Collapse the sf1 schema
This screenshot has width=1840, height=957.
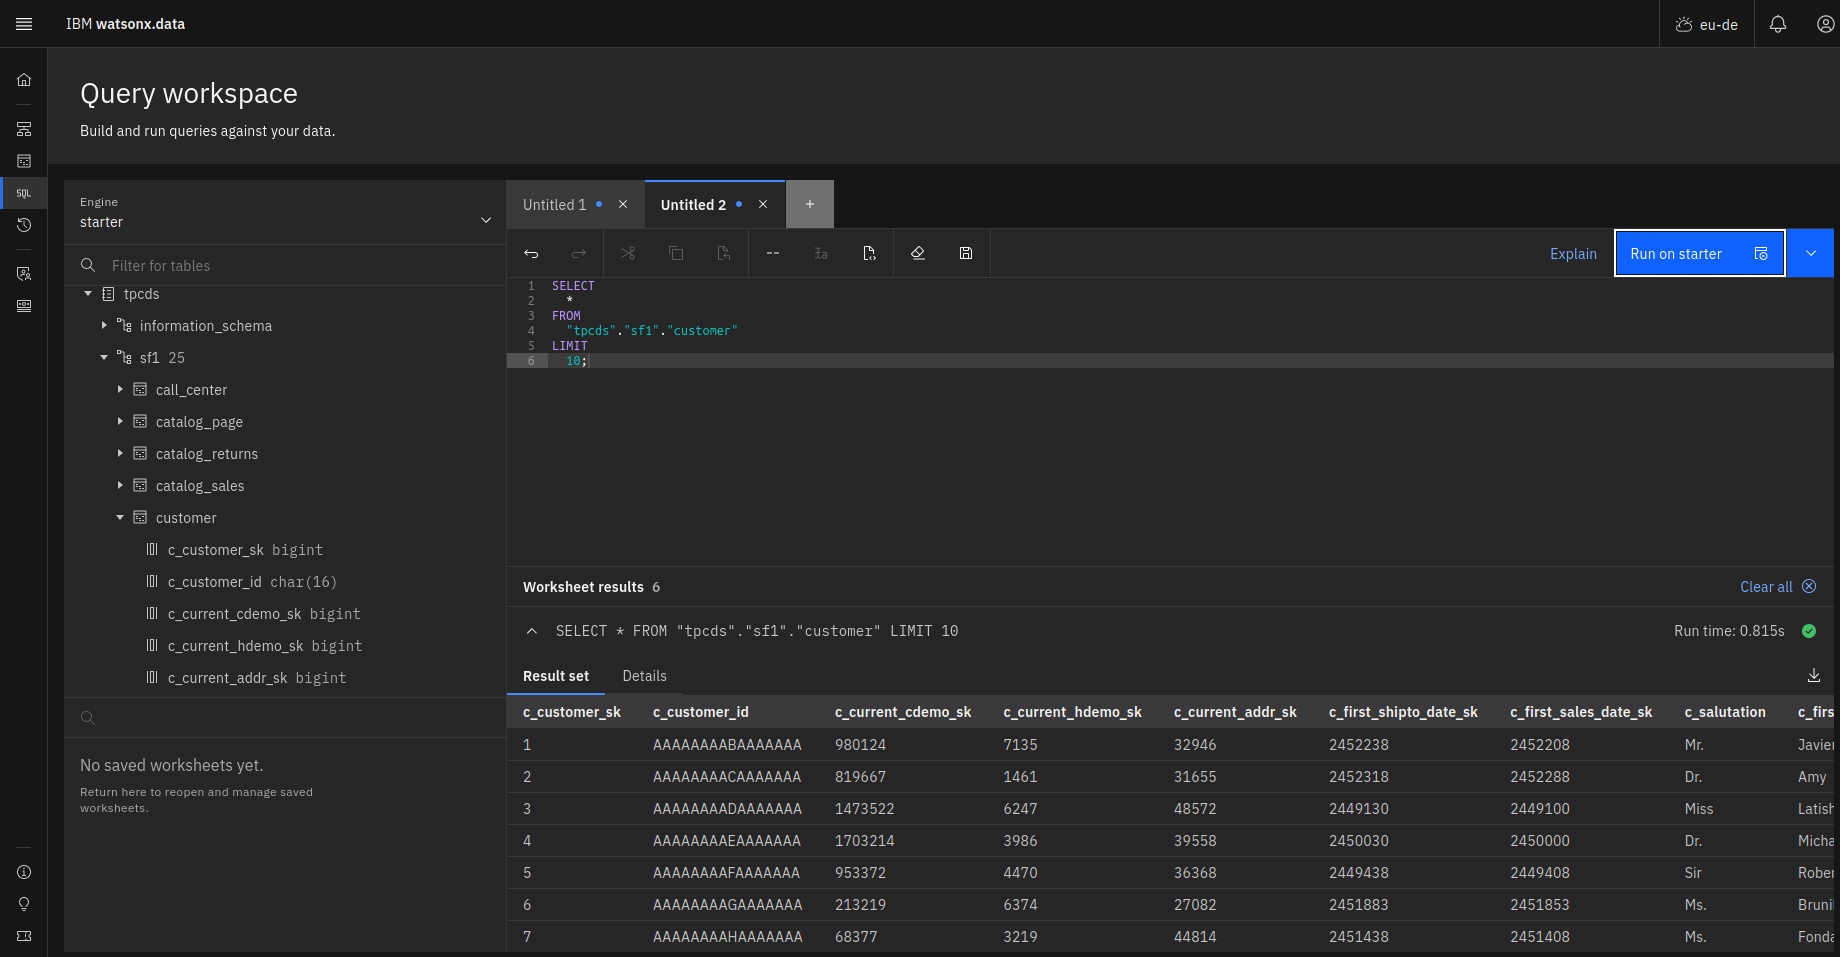(x=104, y=358)
